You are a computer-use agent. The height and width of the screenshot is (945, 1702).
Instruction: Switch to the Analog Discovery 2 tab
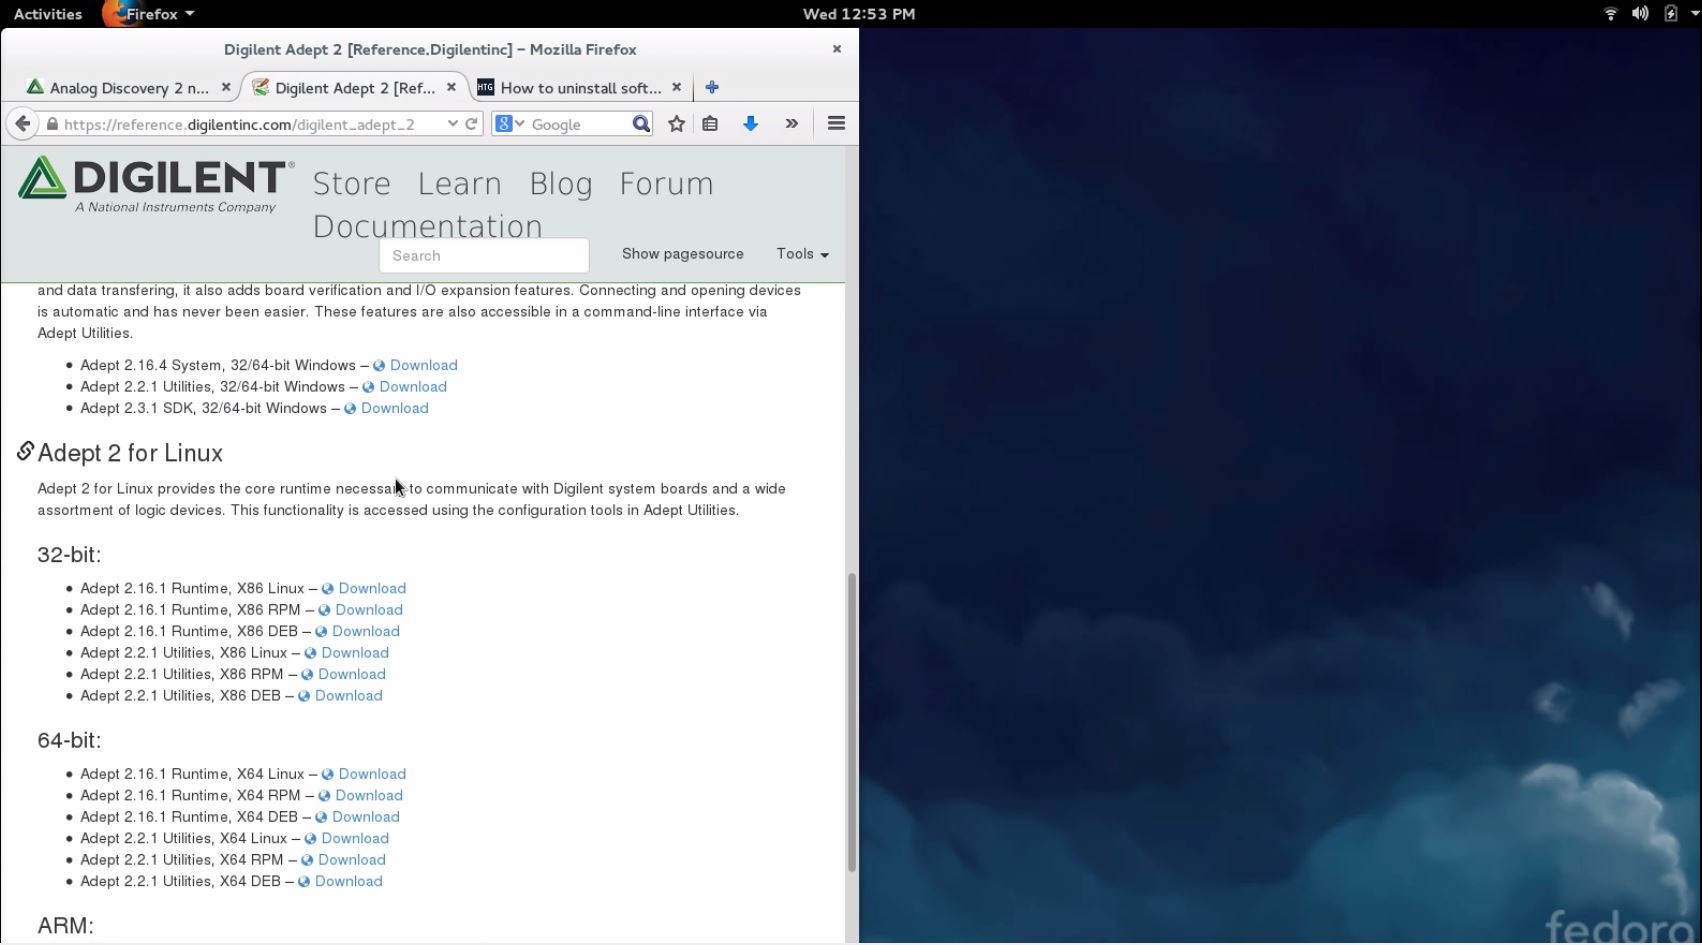(x=129, y=88)
